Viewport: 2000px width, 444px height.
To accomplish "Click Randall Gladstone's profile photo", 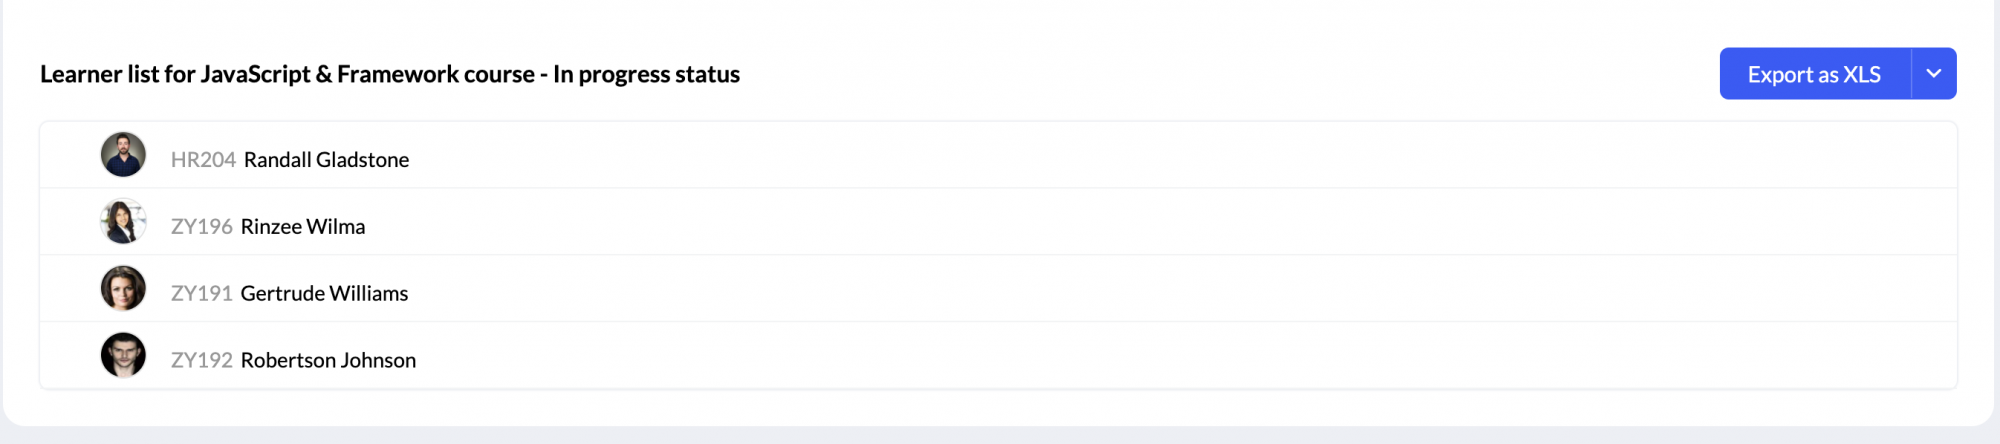I will pos(123,155).
